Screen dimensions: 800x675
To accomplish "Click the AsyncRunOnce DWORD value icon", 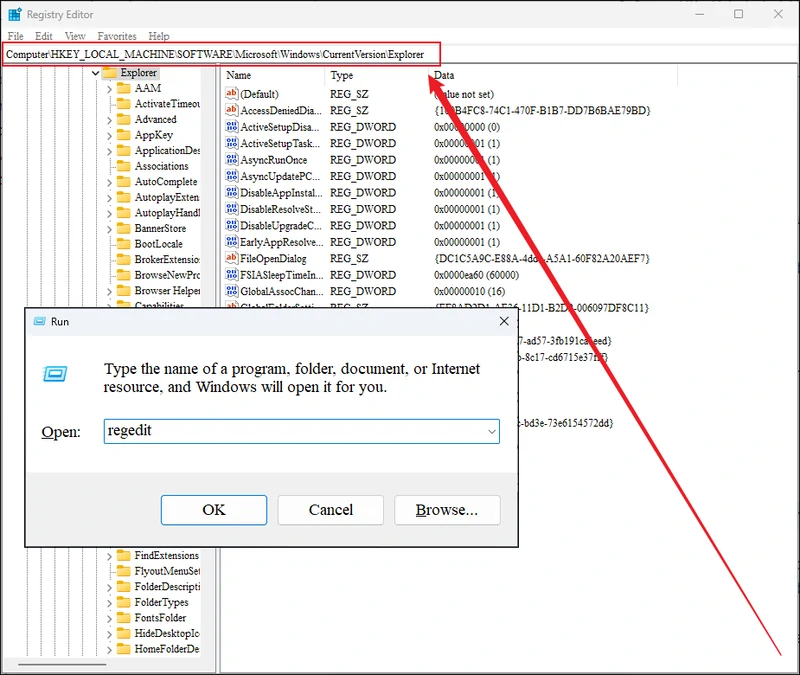I will (x=232, y=159).
